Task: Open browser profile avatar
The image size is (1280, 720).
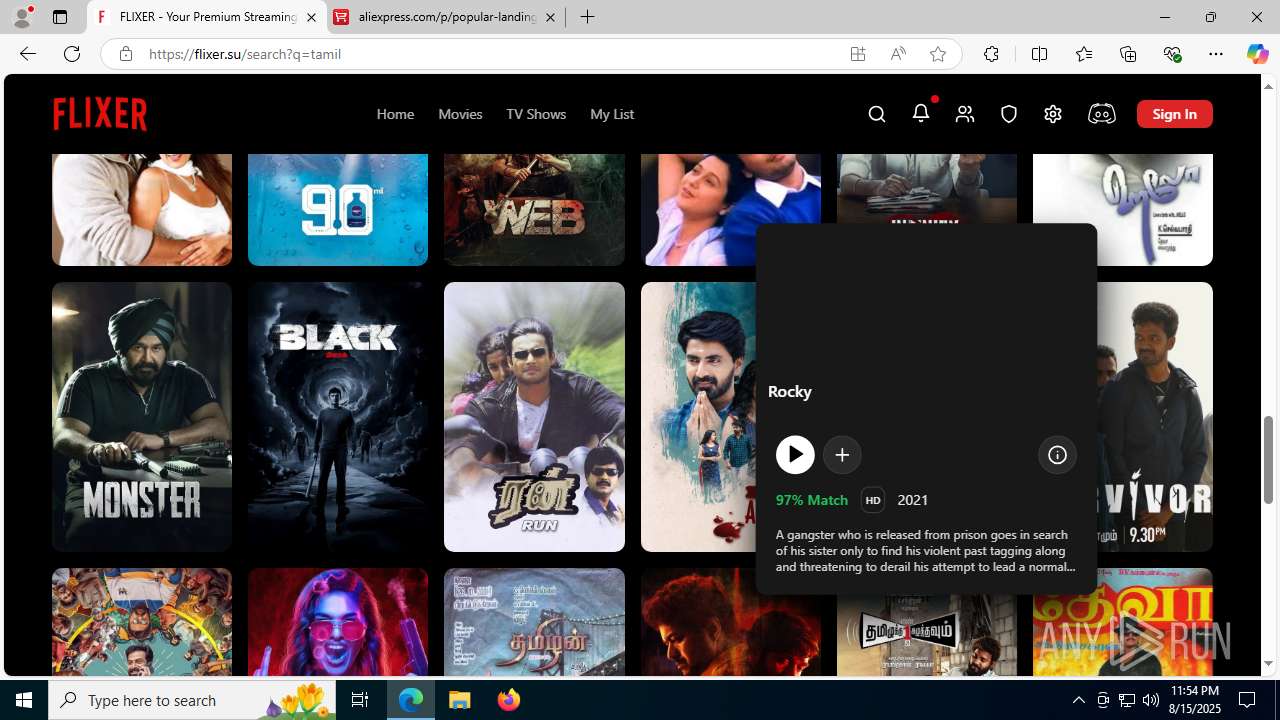Action: [22, 17]
